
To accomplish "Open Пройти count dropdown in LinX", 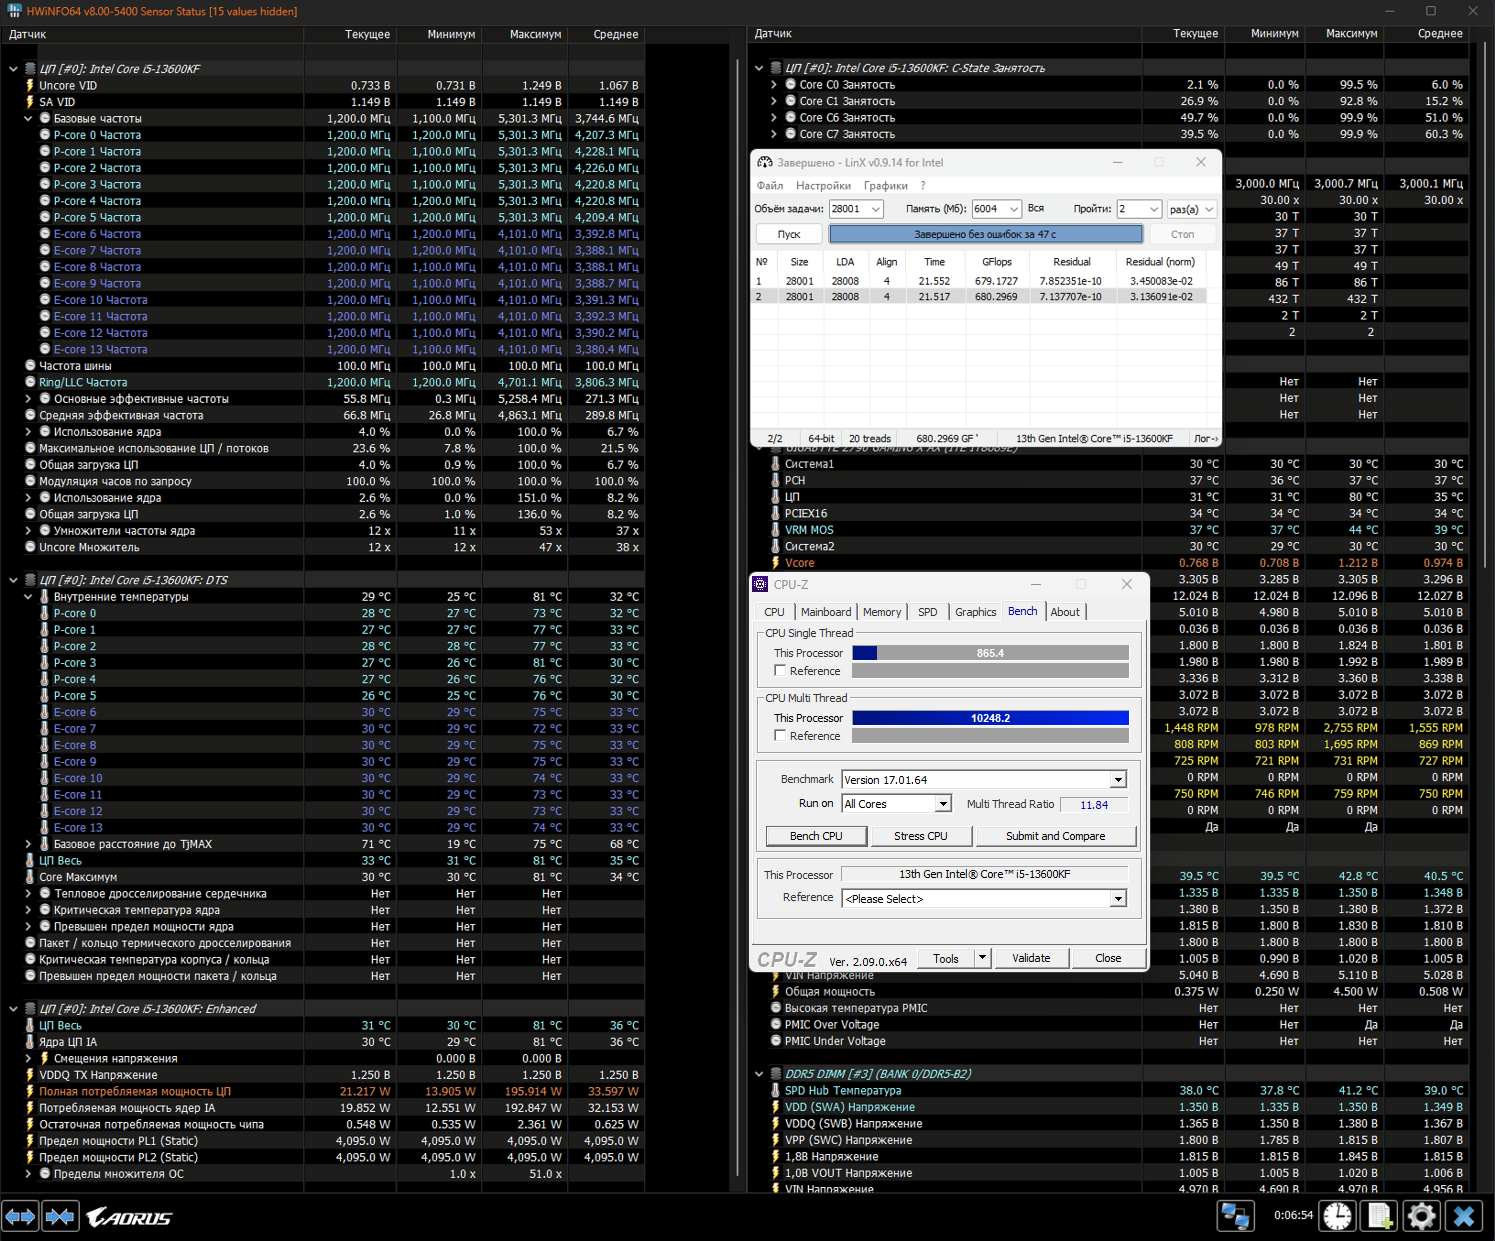I will 1154,209.
